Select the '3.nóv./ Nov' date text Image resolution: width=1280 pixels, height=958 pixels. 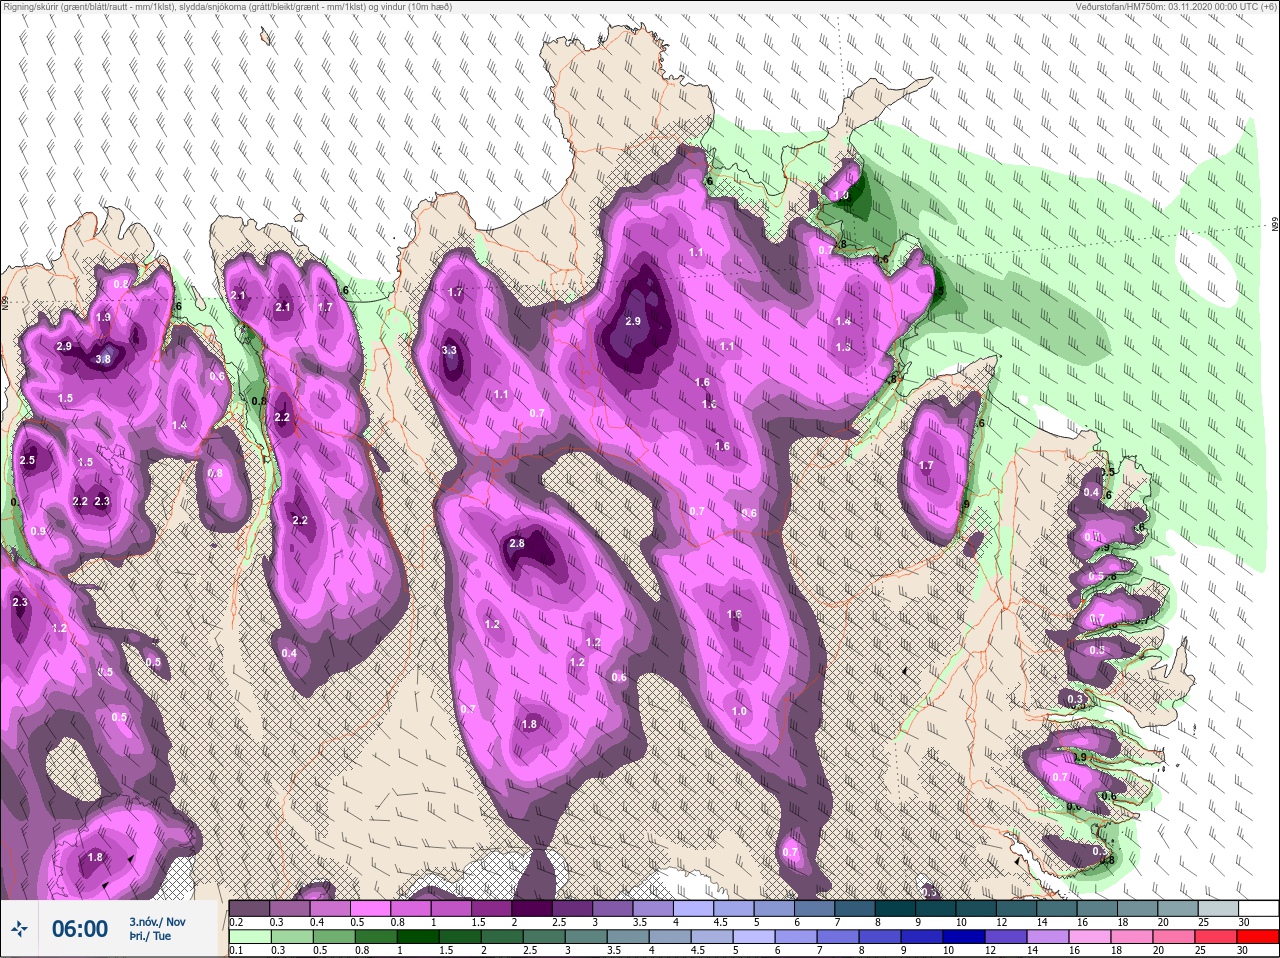157,922
